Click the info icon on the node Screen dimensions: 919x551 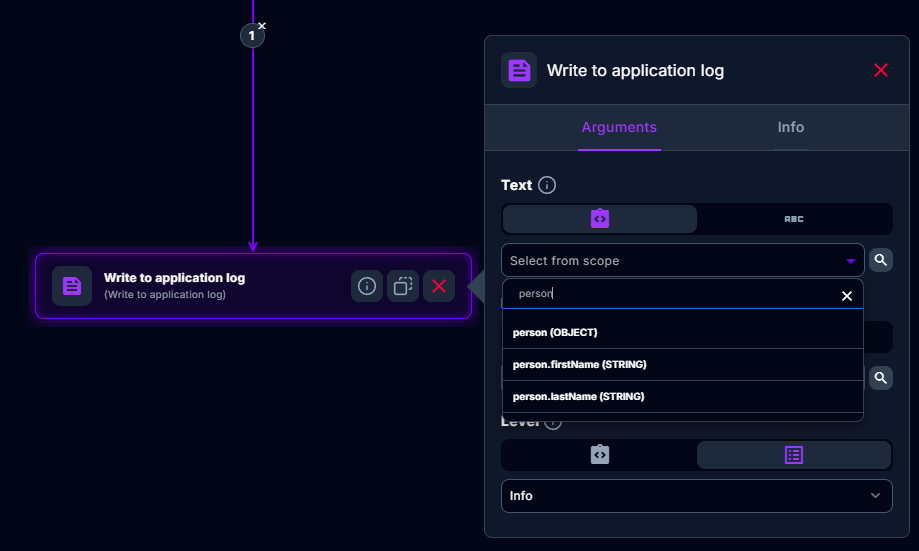[367, 286]
